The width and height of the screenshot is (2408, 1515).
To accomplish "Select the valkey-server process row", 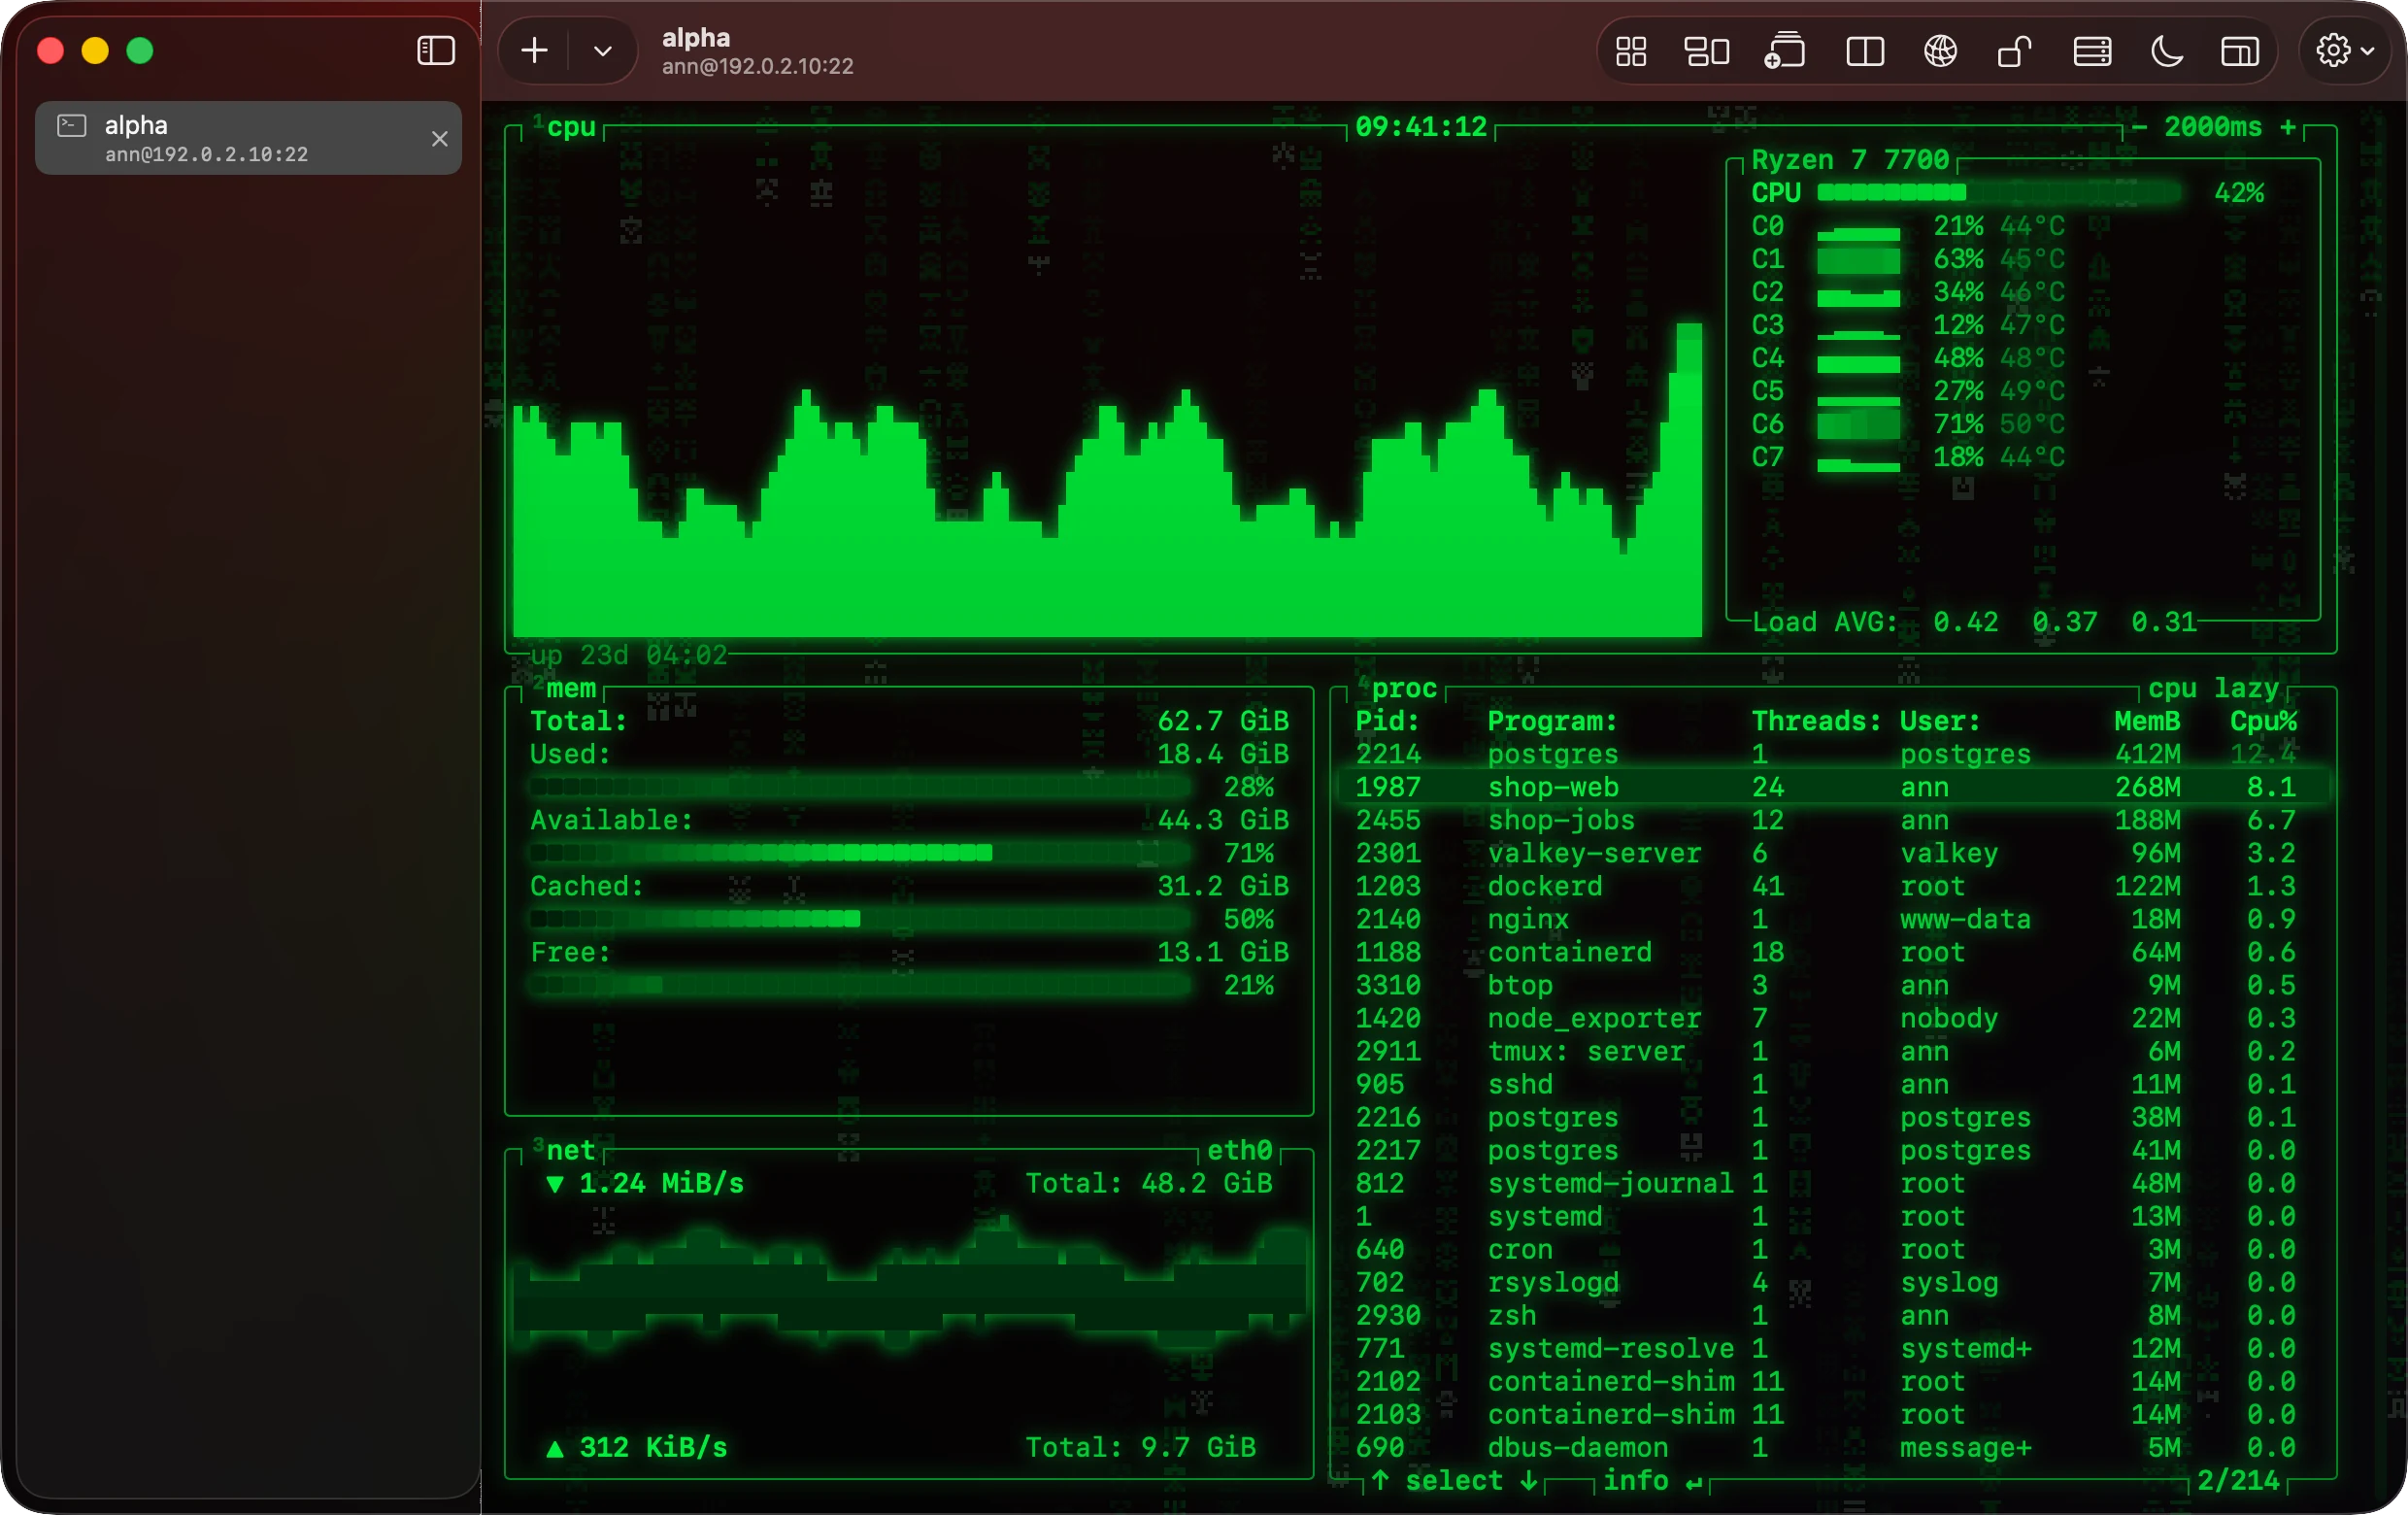I will pyautogui.click(x=1834, y=853).
